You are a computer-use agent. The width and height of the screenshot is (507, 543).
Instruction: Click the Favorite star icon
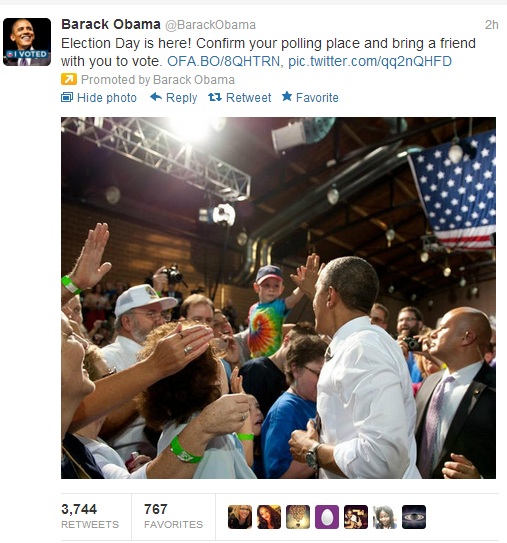point(287,97)
